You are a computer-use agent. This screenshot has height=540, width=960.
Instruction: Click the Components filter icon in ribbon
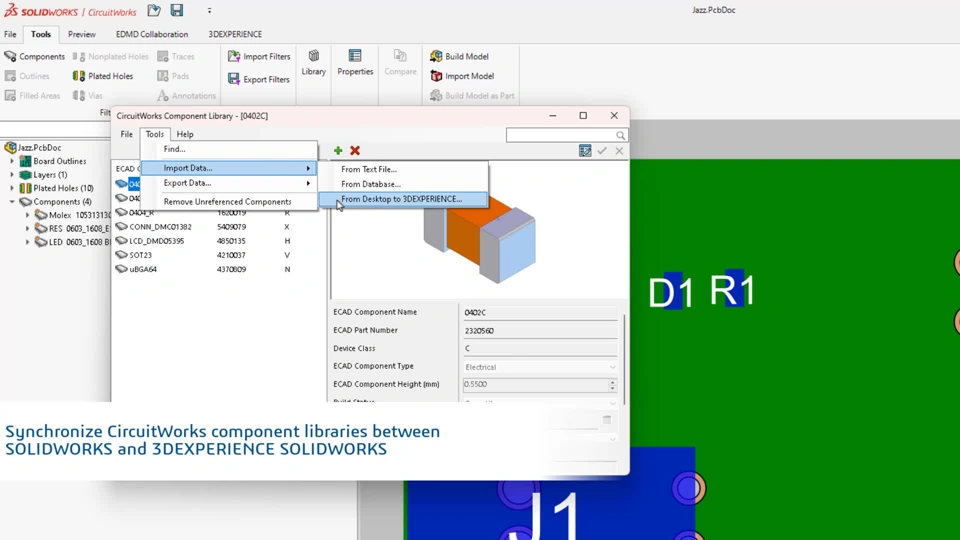(x=10, y=56)
